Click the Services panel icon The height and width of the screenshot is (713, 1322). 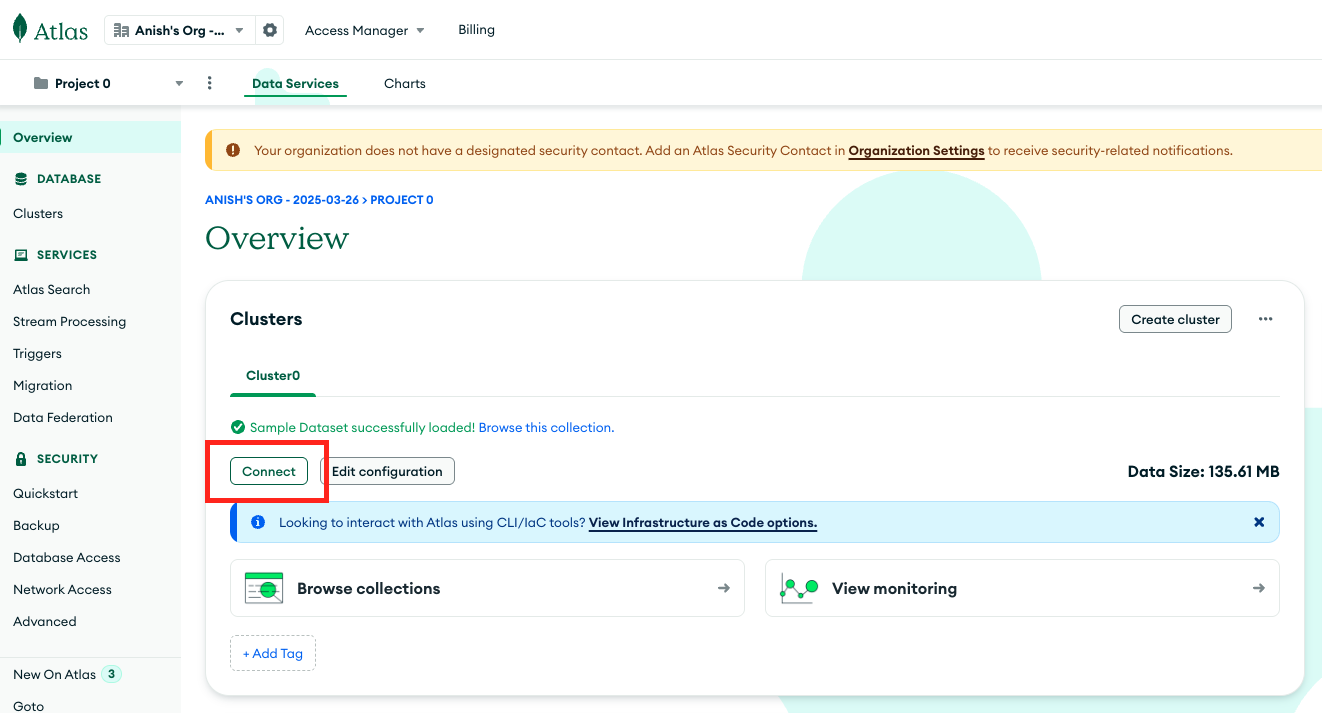[21, 254]
